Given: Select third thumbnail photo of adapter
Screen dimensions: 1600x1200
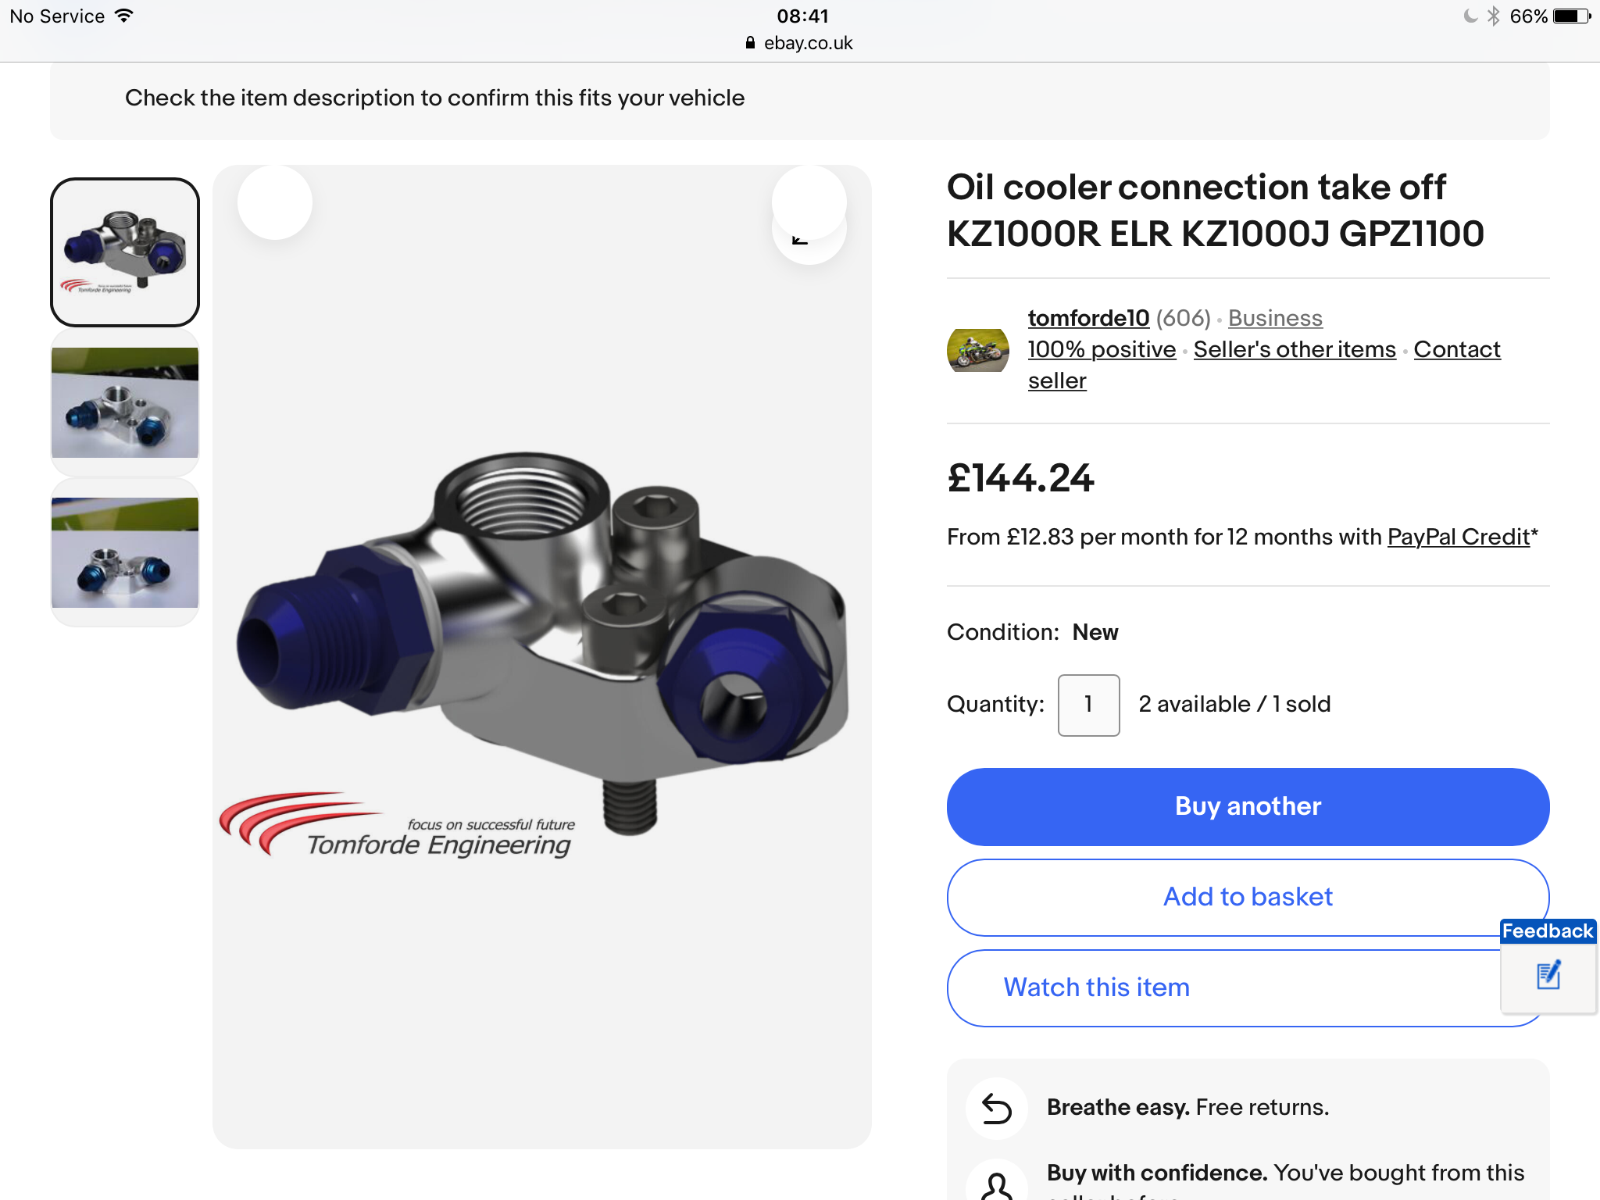Looking at the screenshot, I should pos(125,552).
